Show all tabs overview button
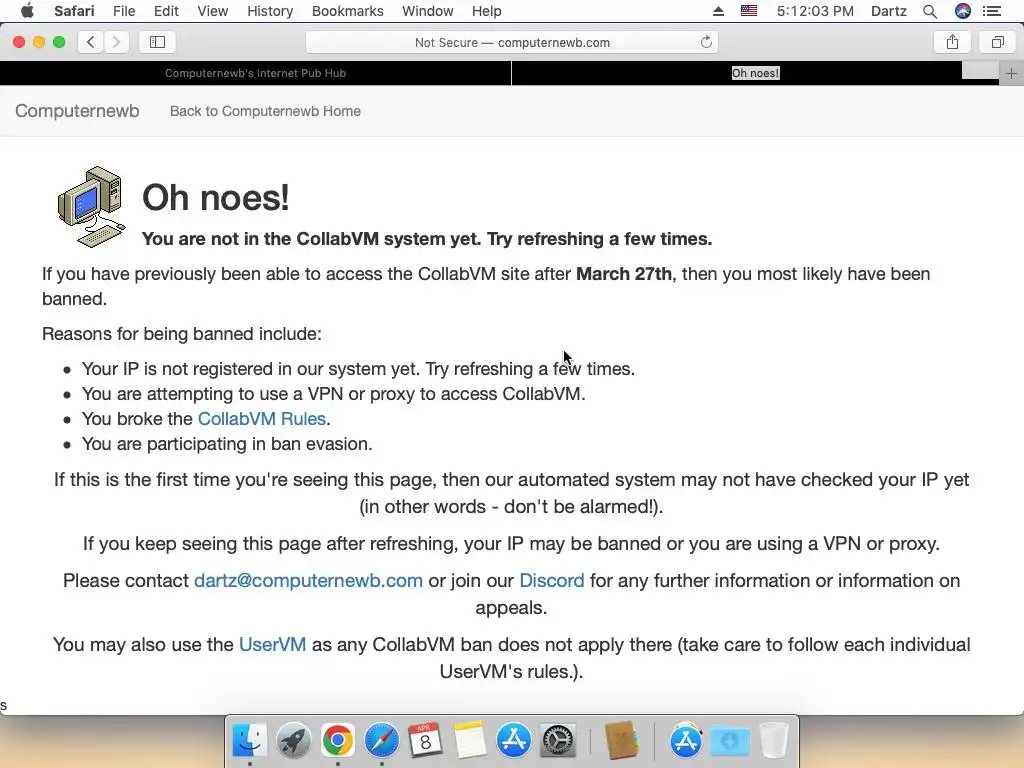 tap(997, 42)
